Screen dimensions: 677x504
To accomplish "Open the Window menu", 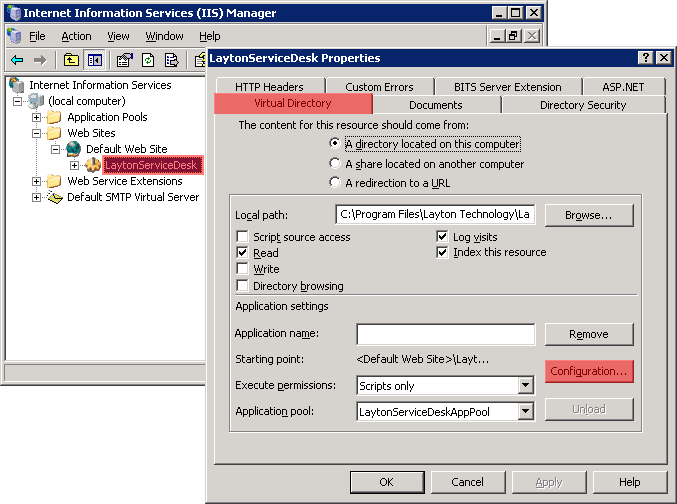I will tap(165, 36).
